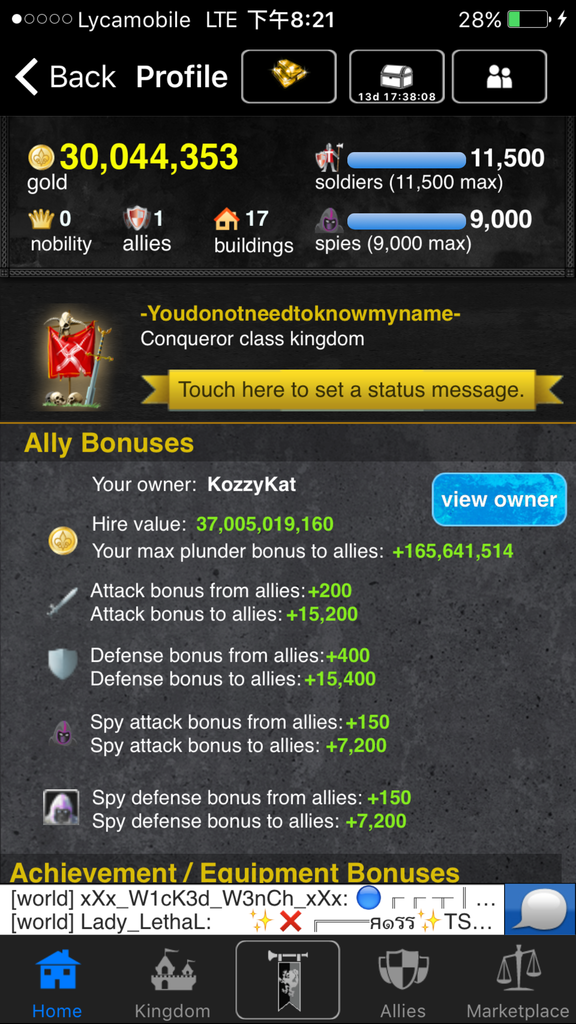Open the chat speech bubble button

point(540,909)
